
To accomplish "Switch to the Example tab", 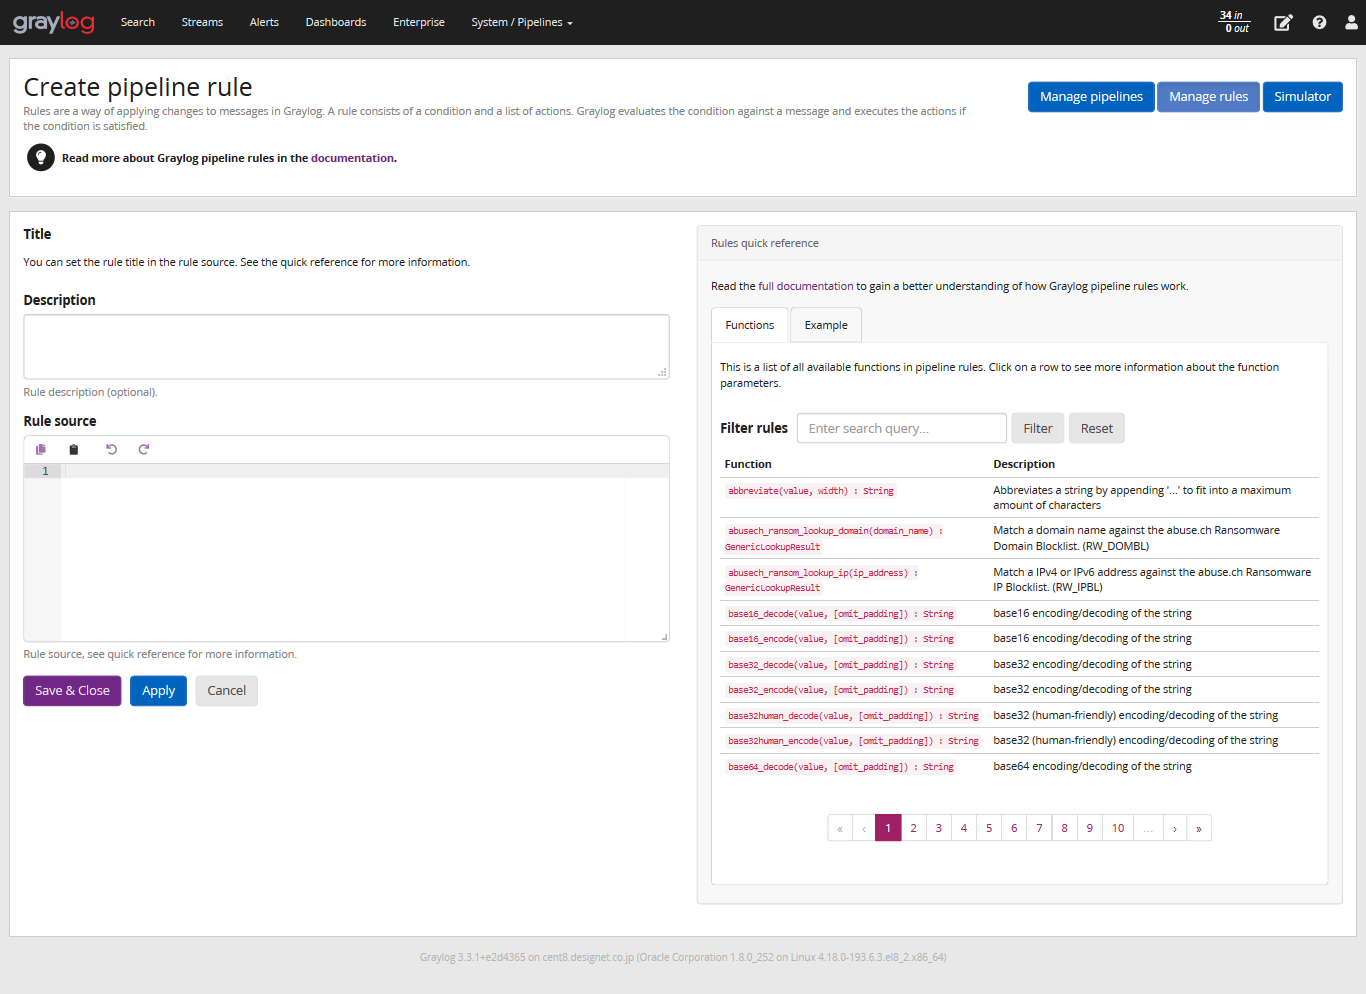I will pos(826,325).
